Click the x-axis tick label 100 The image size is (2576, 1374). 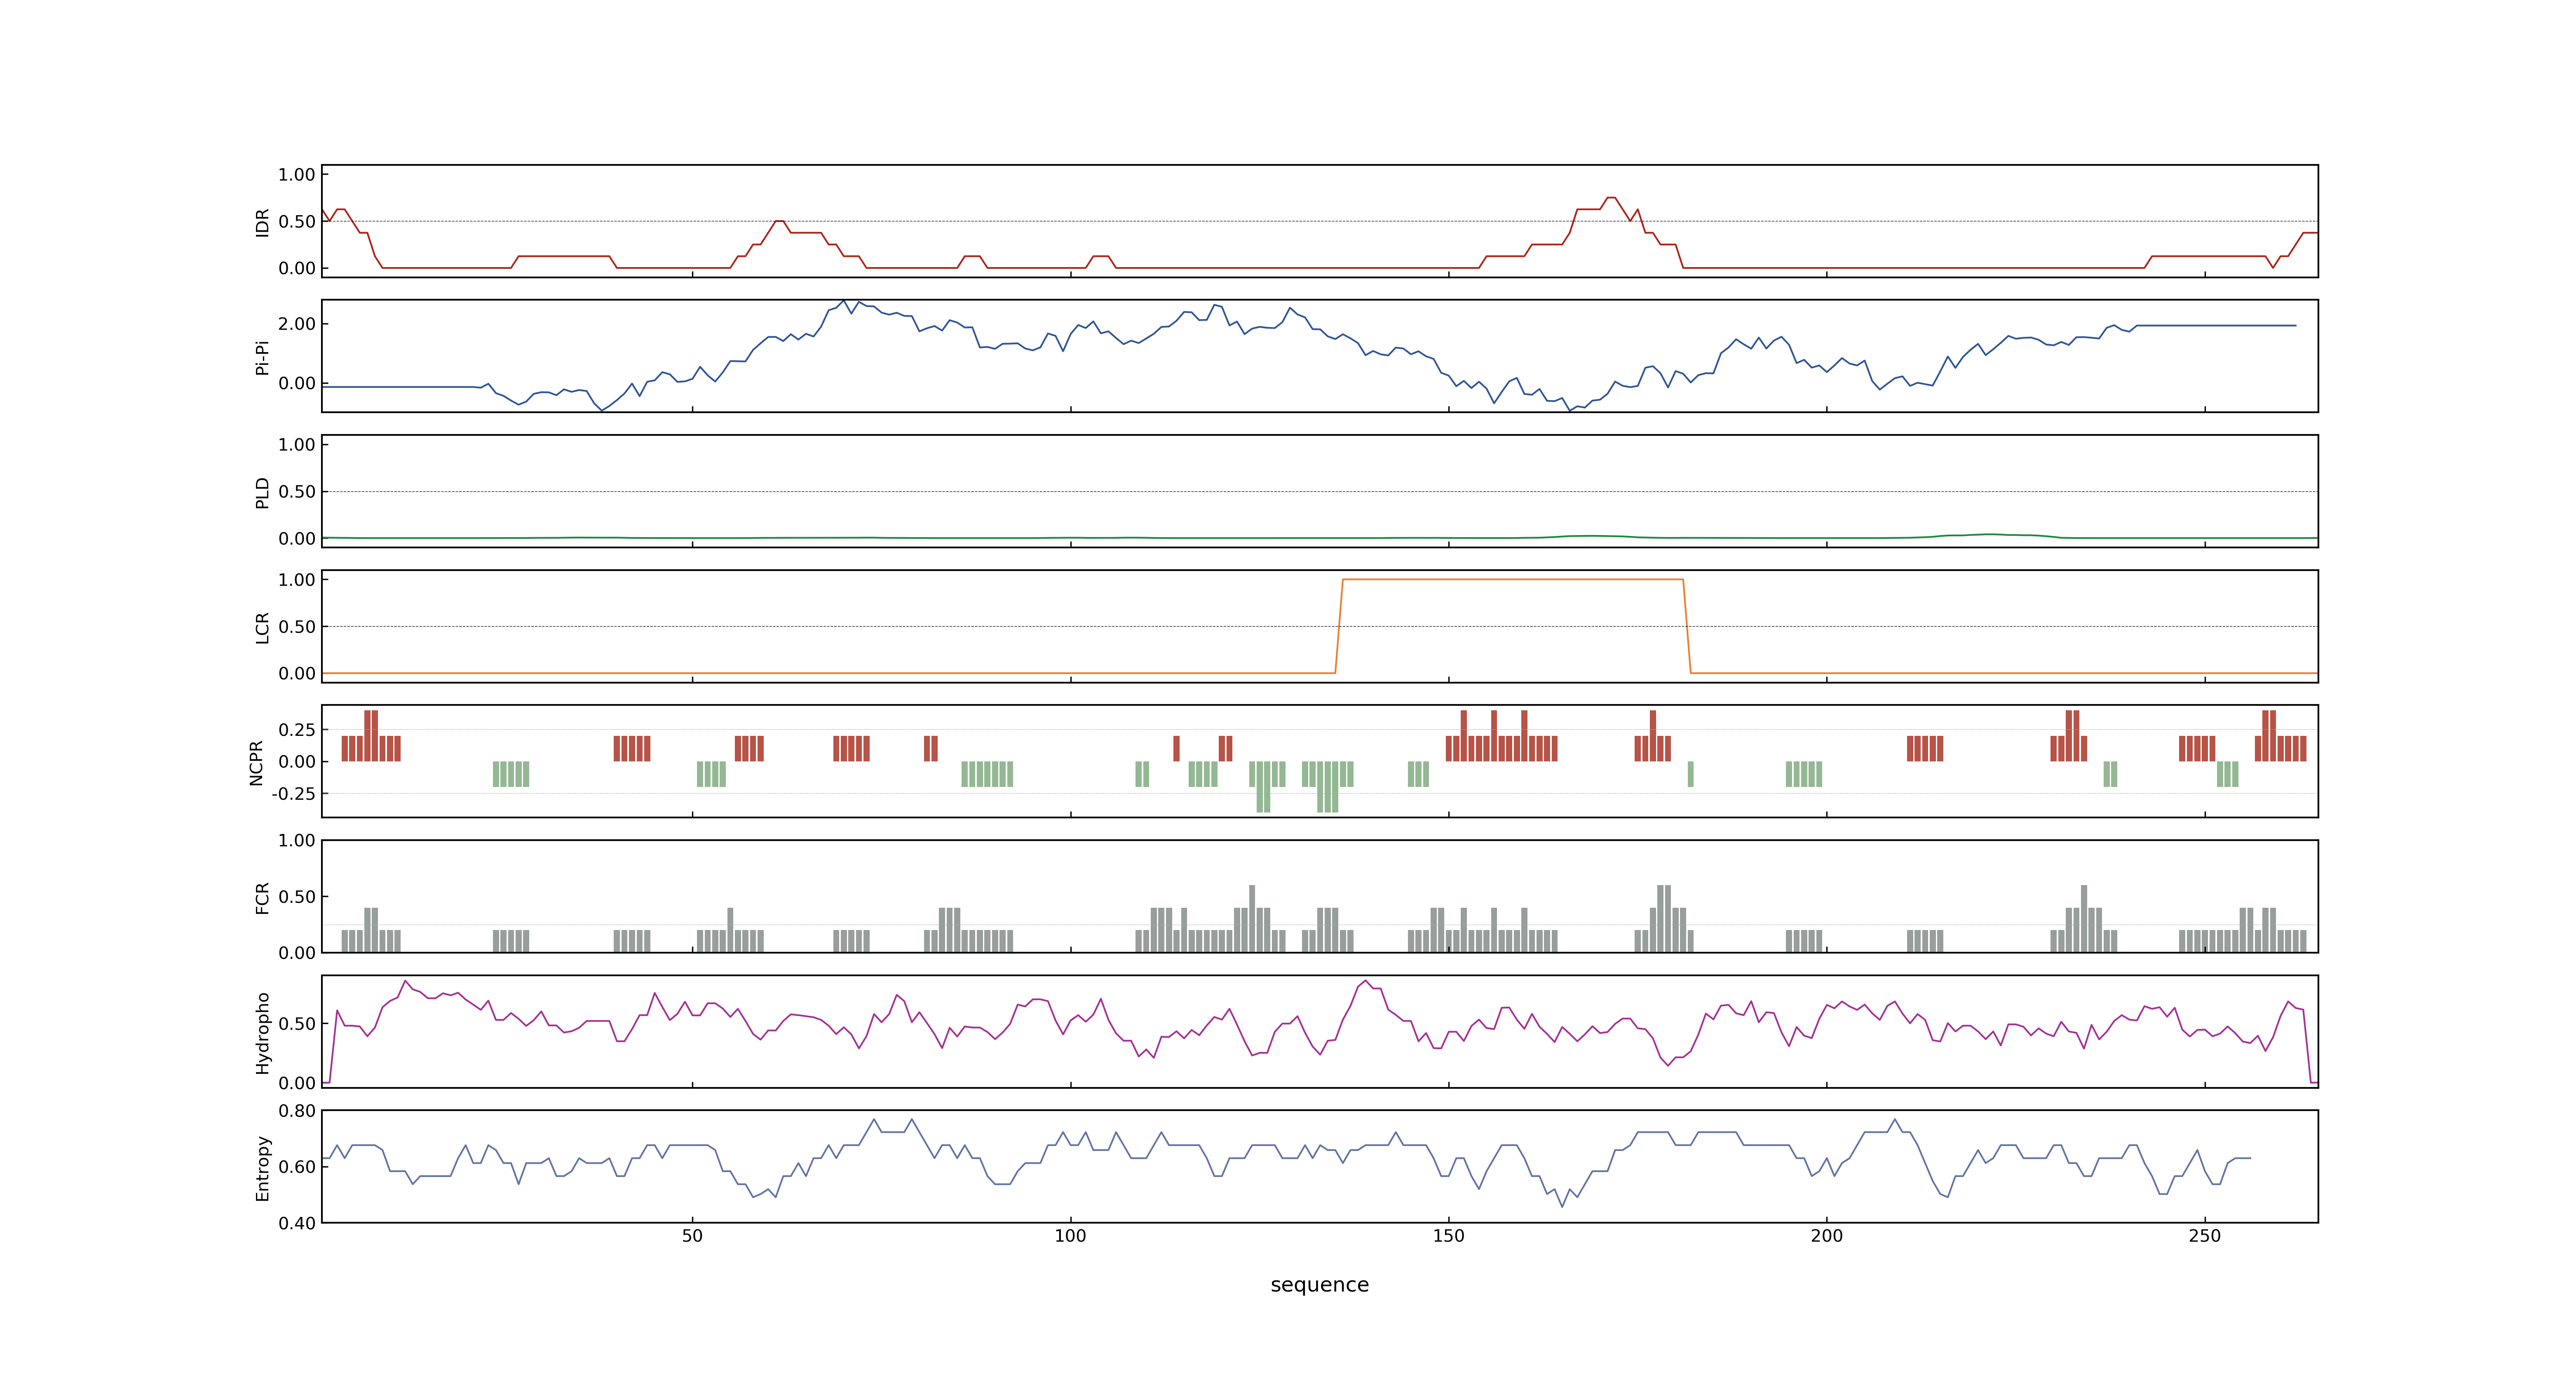point(1070,1236)
